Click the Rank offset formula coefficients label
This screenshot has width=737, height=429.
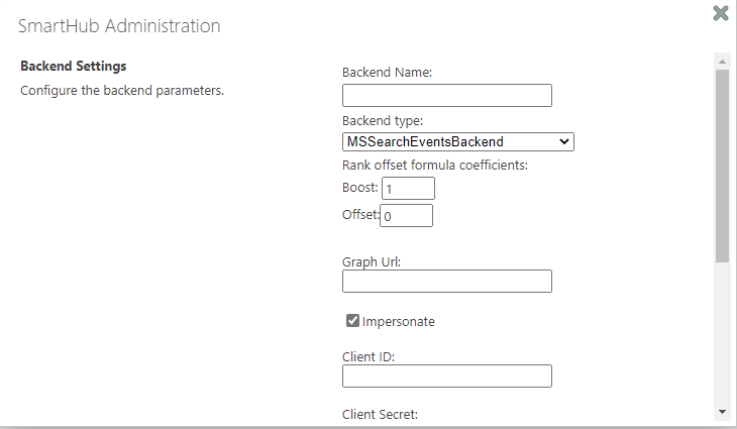(x=434, y=165)
